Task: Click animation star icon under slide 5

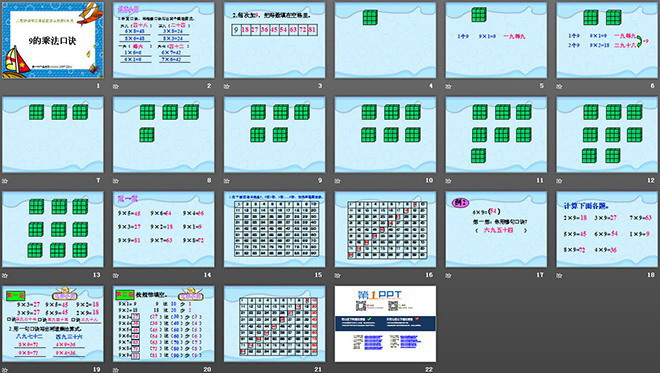Action: tap(448, 86)
